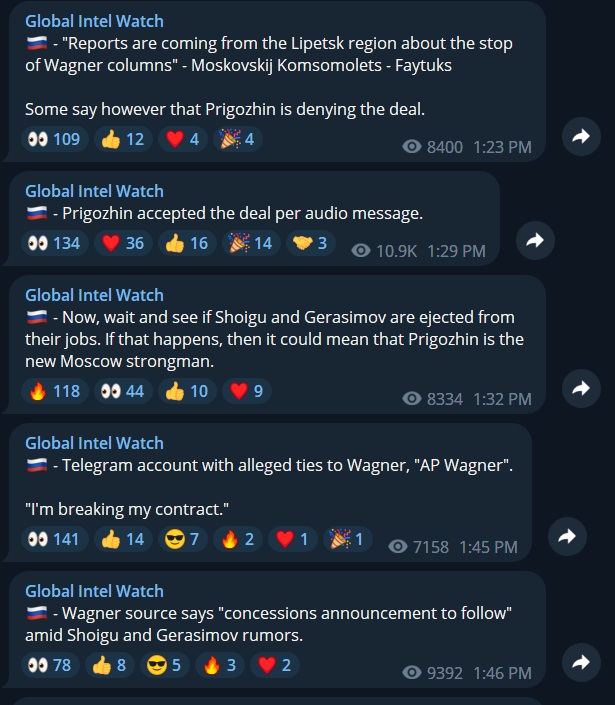This screenshot has height=705, width=615.
Task: Forward the Lipetsk region Wagner columns post
Action: (581, 137)
